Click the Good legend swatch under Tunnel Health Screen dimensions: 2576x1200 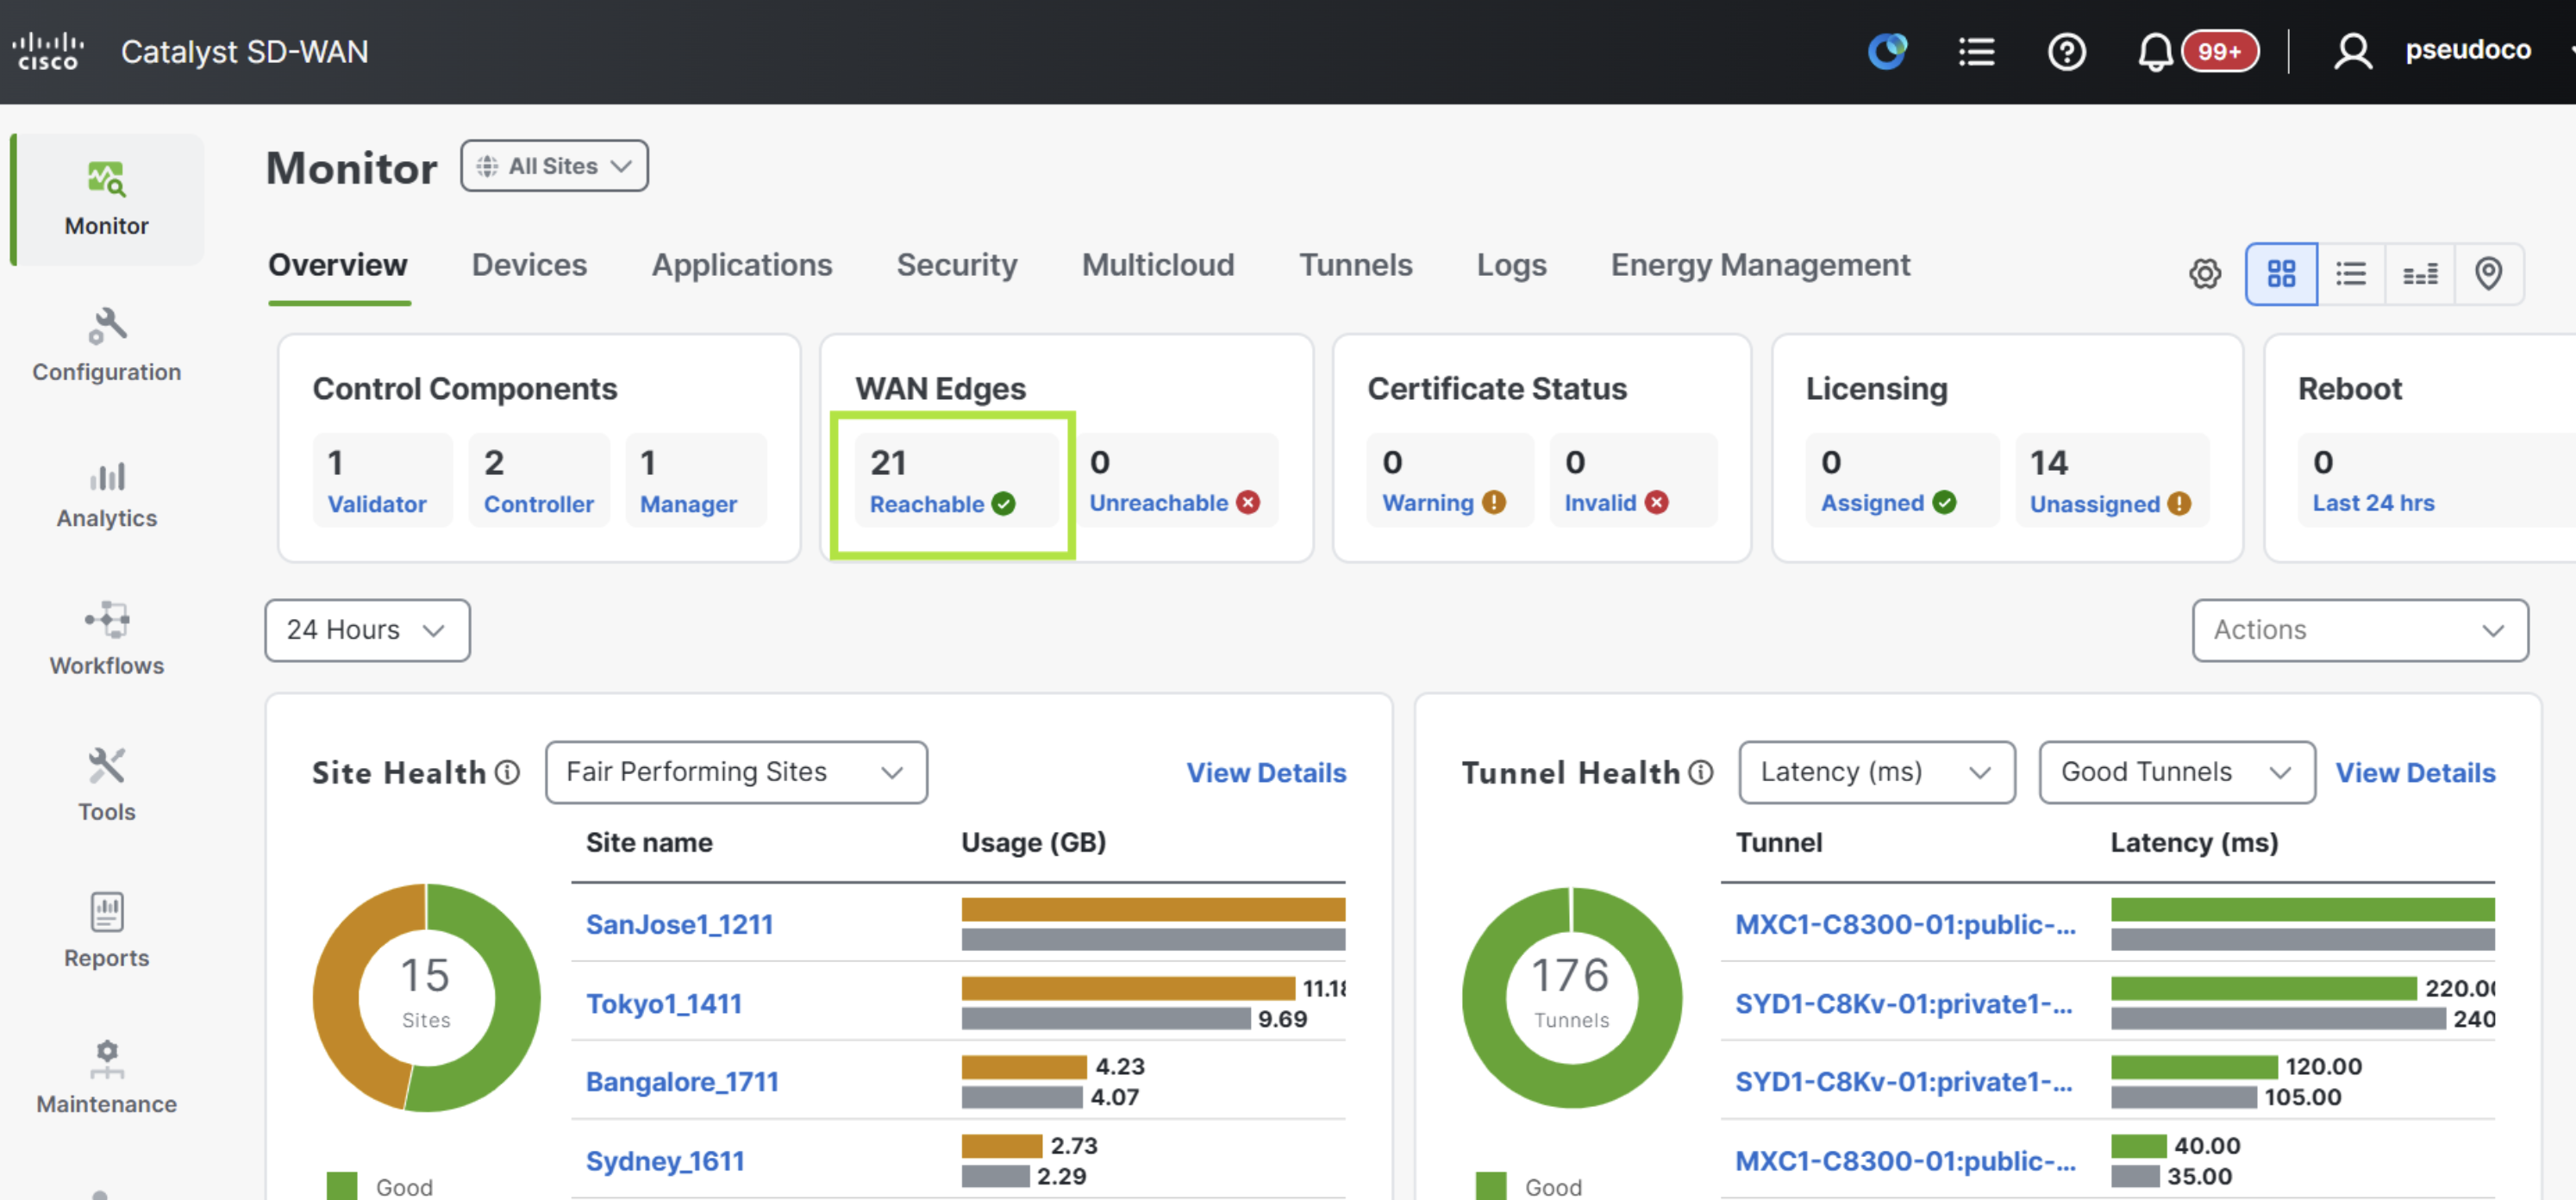pos(1491,1186)
